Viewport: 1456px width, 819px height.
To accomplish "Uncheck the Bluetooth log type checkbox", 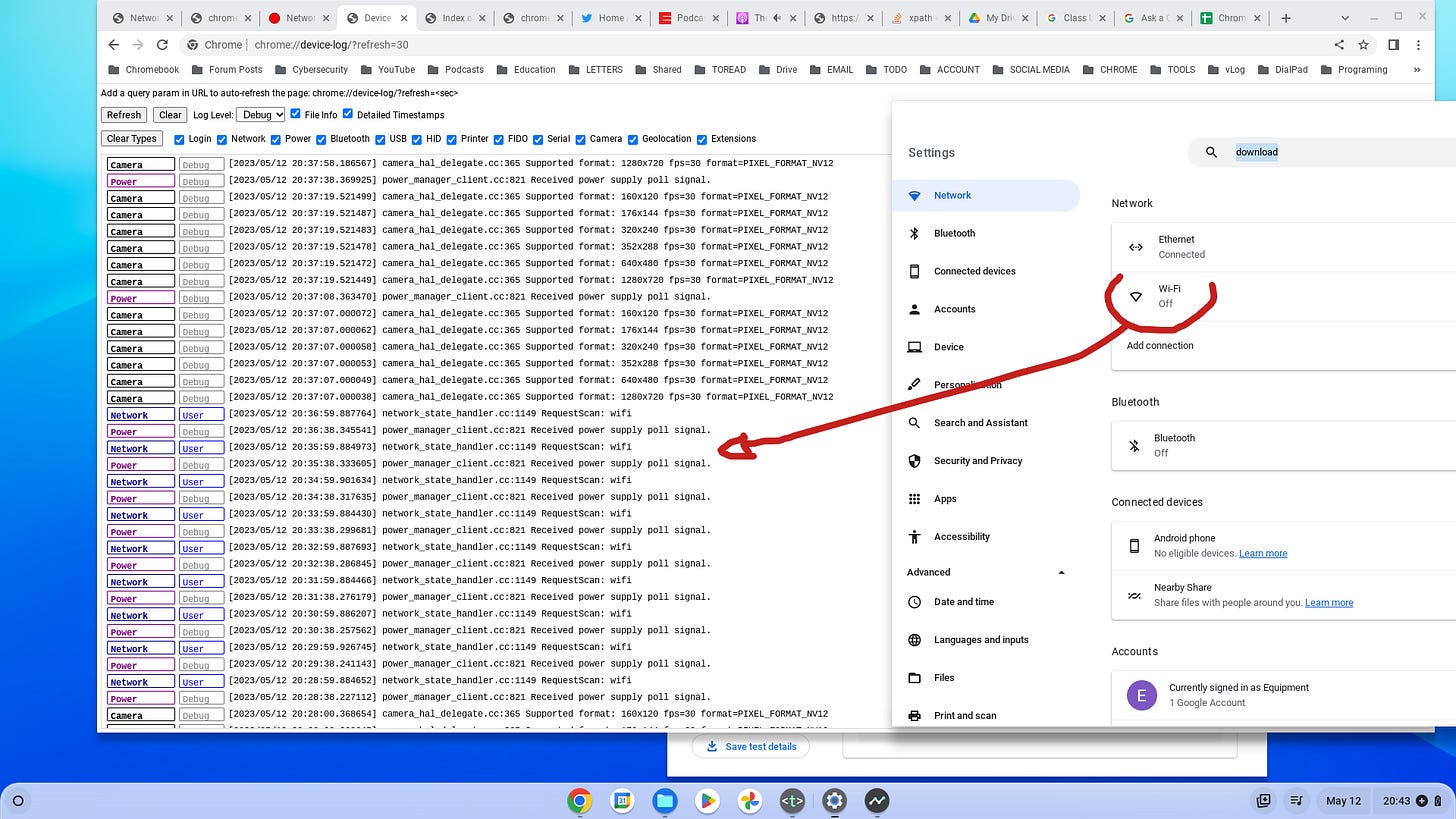I will click(321, 139).
